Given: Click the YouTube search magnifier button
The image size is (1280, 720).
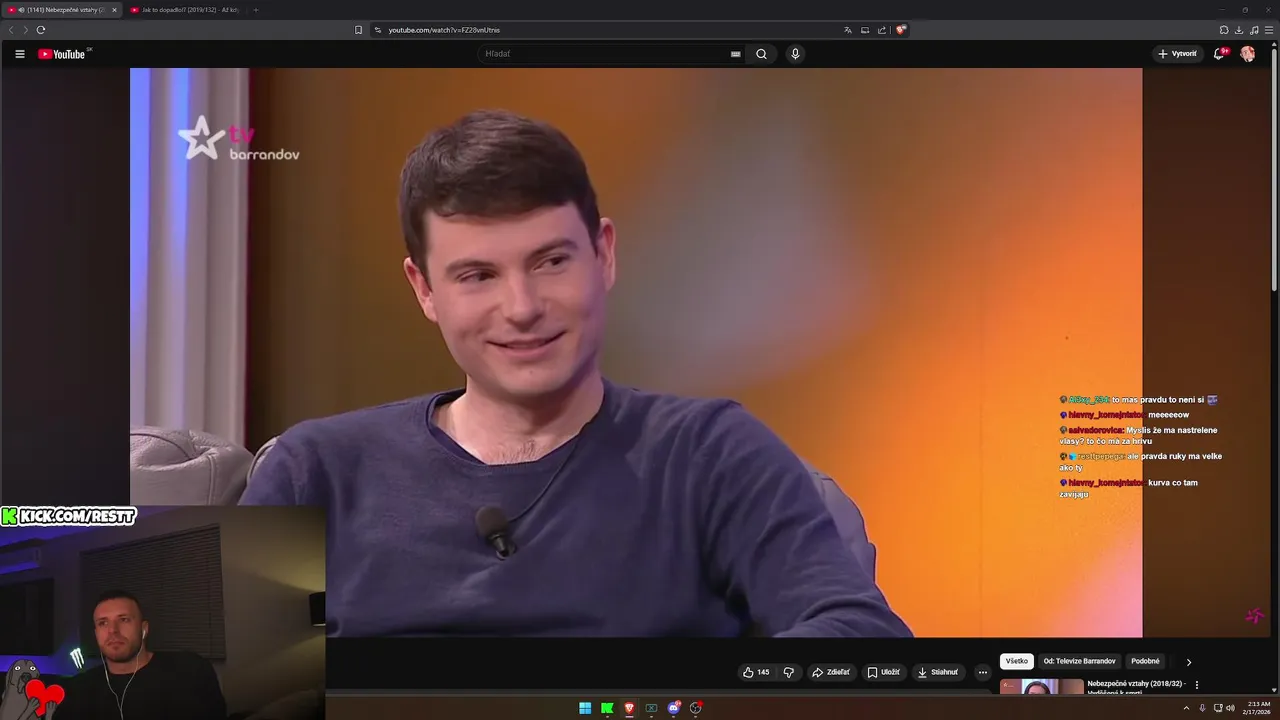Looking at the screenshot, I should 761,54.
